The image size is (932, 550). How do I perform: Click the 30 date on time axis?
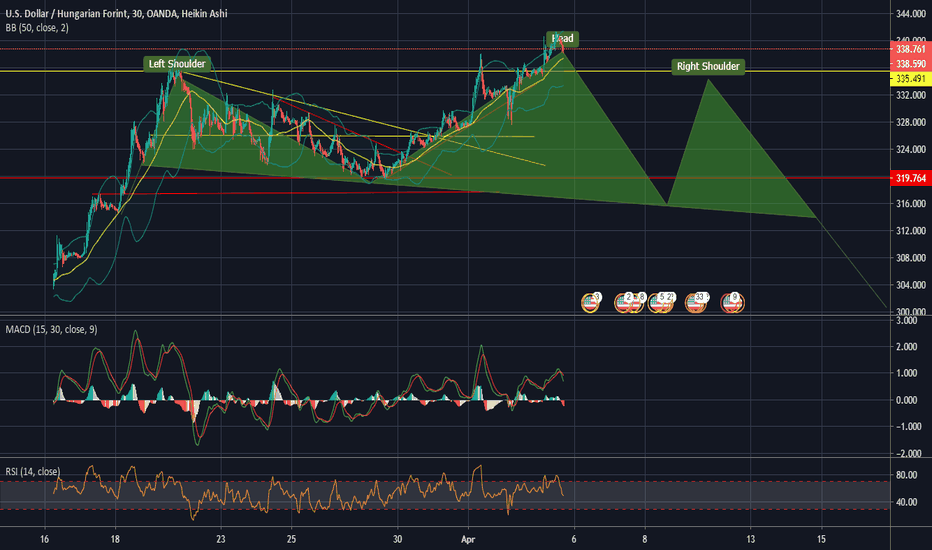pyautogui.click(x=398, y=539)
